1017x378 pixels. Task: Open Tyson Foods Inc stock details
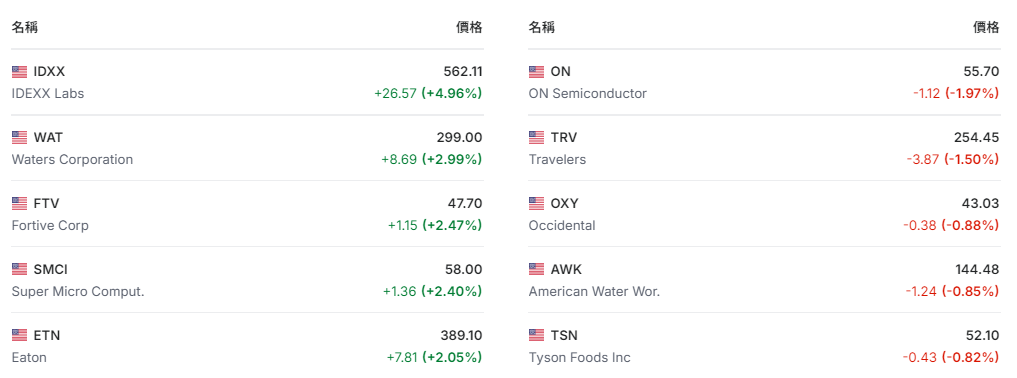579,357
